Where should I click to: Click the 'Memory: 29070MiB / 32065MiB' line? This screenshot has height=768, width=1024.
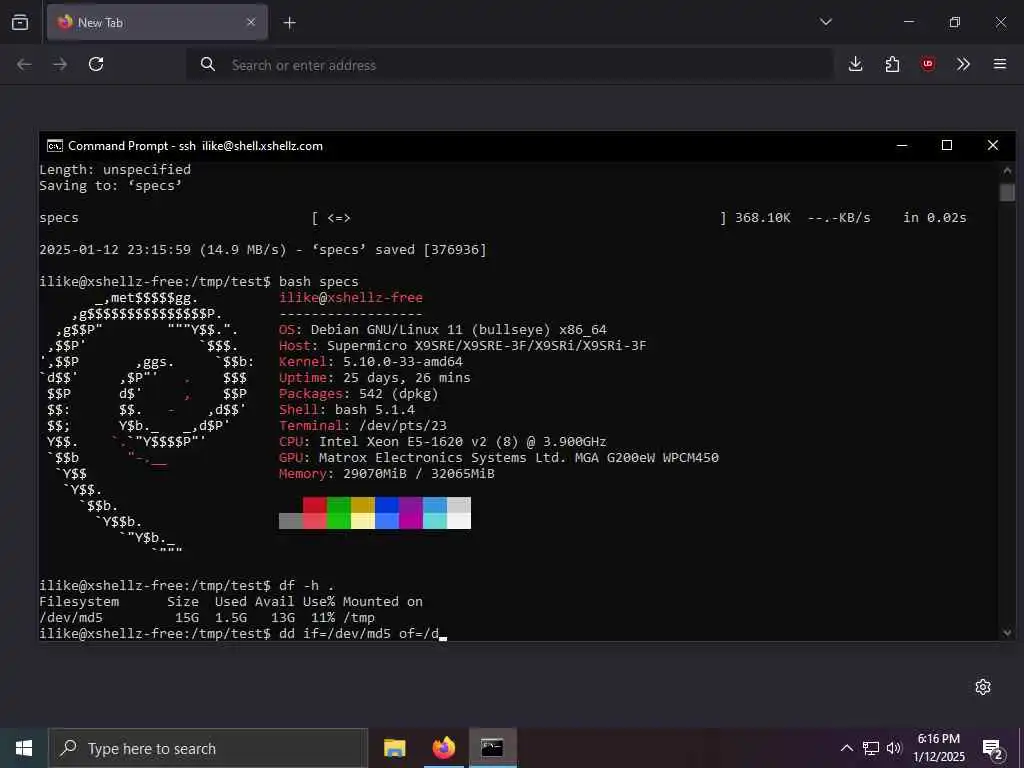(x=387, y=473)
